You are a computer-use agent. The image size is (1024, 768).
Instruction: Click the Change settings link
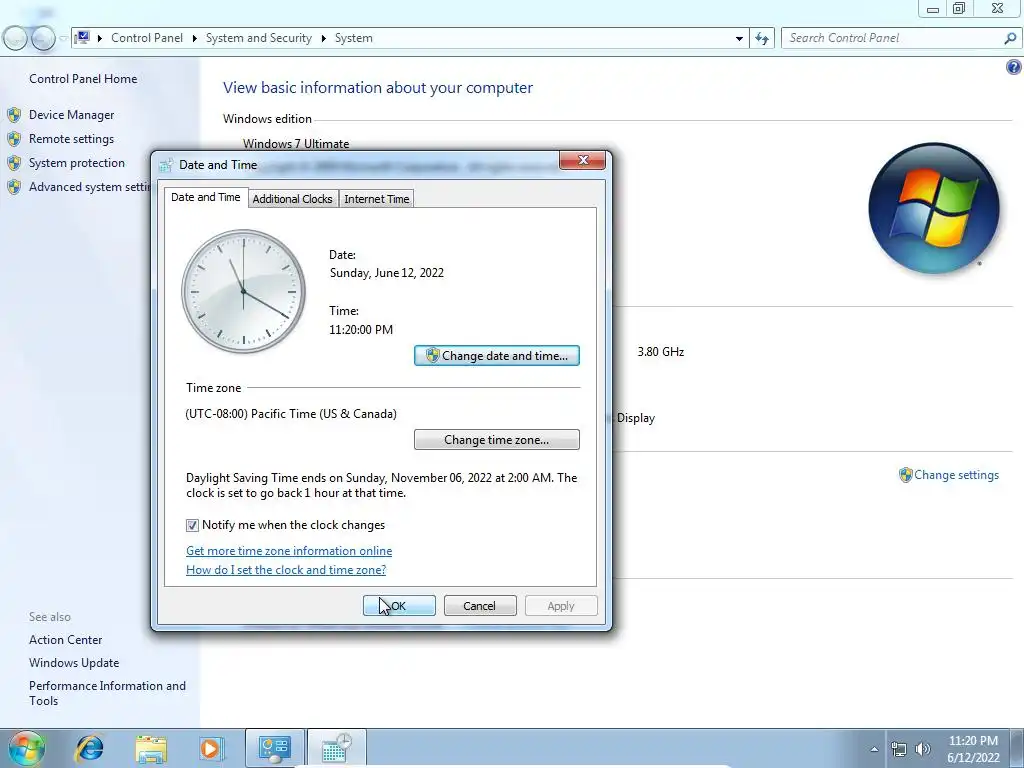(x=956, y=475)
